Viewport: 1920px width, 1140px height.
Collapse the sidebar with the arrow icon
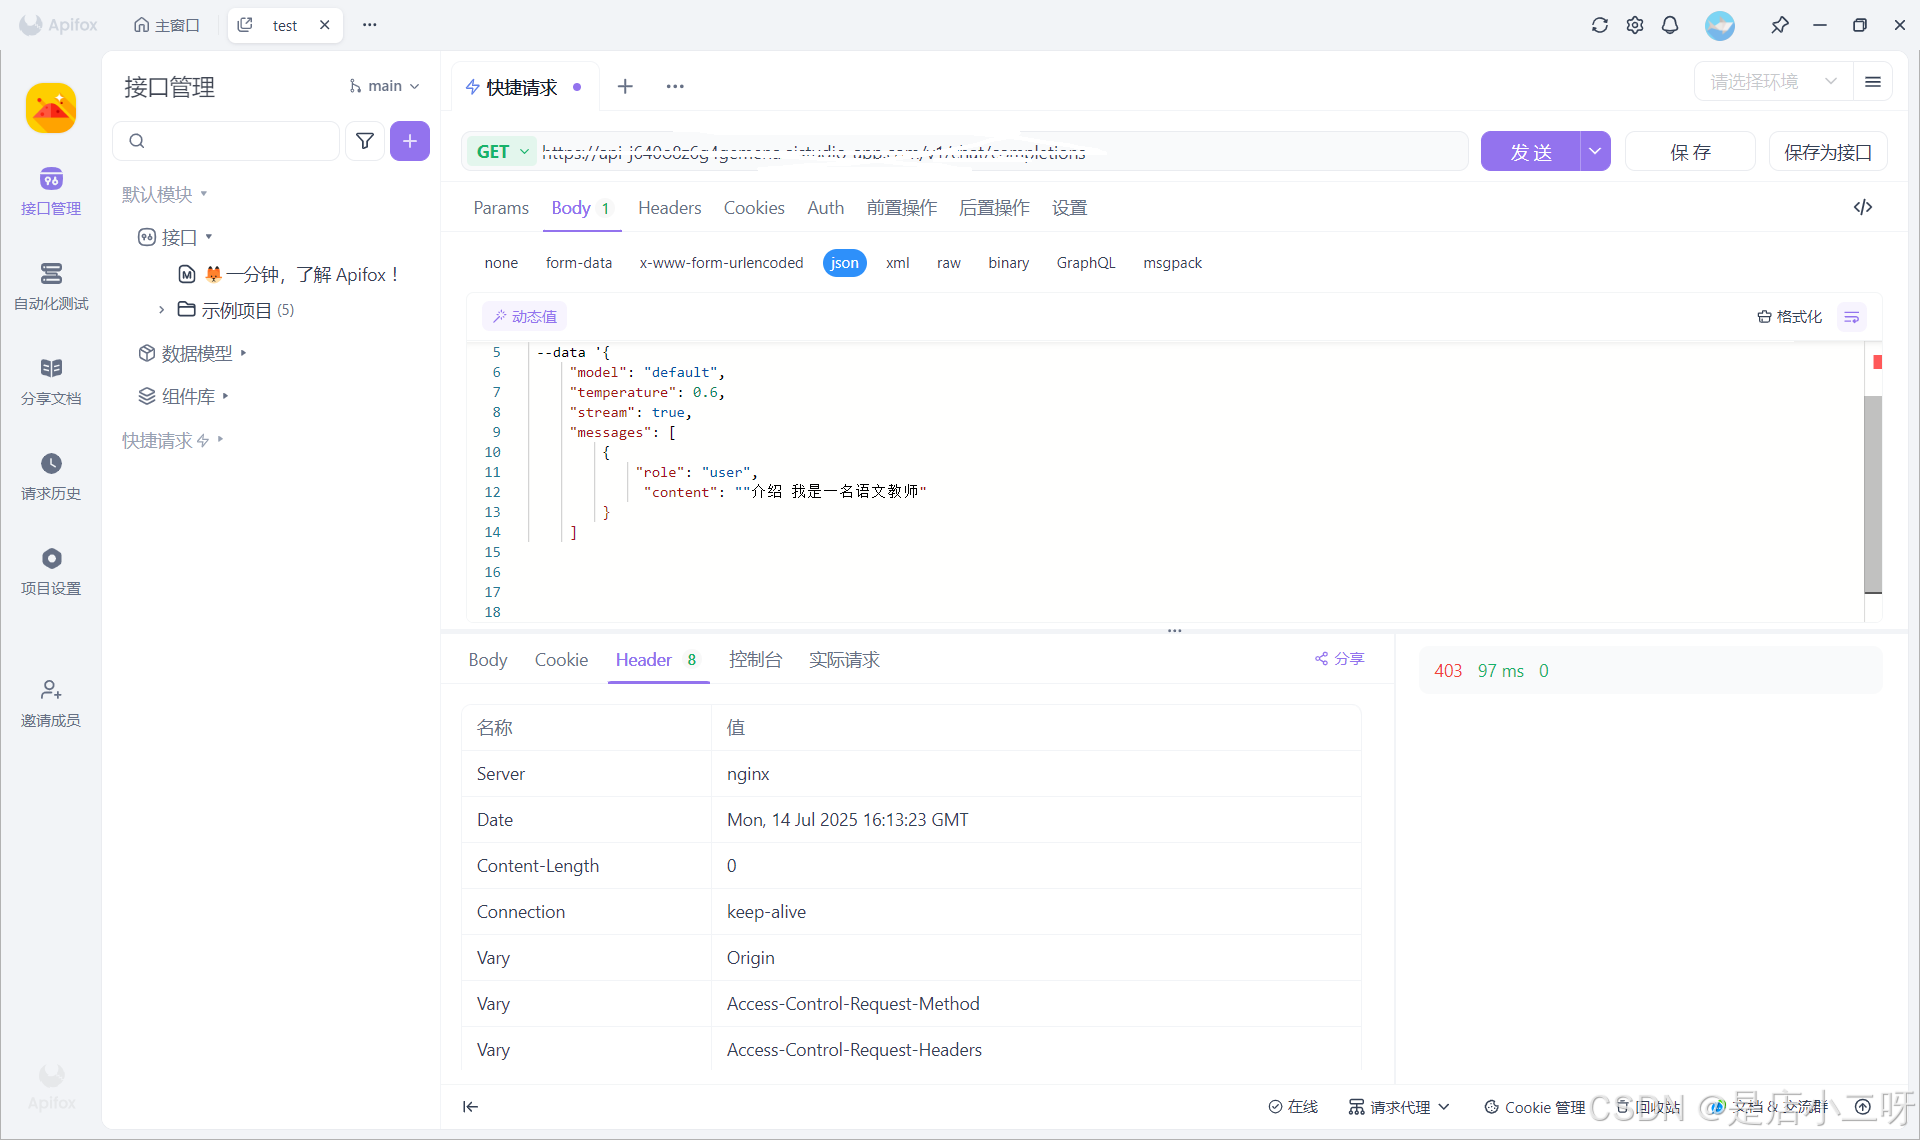click(470, 1106)
